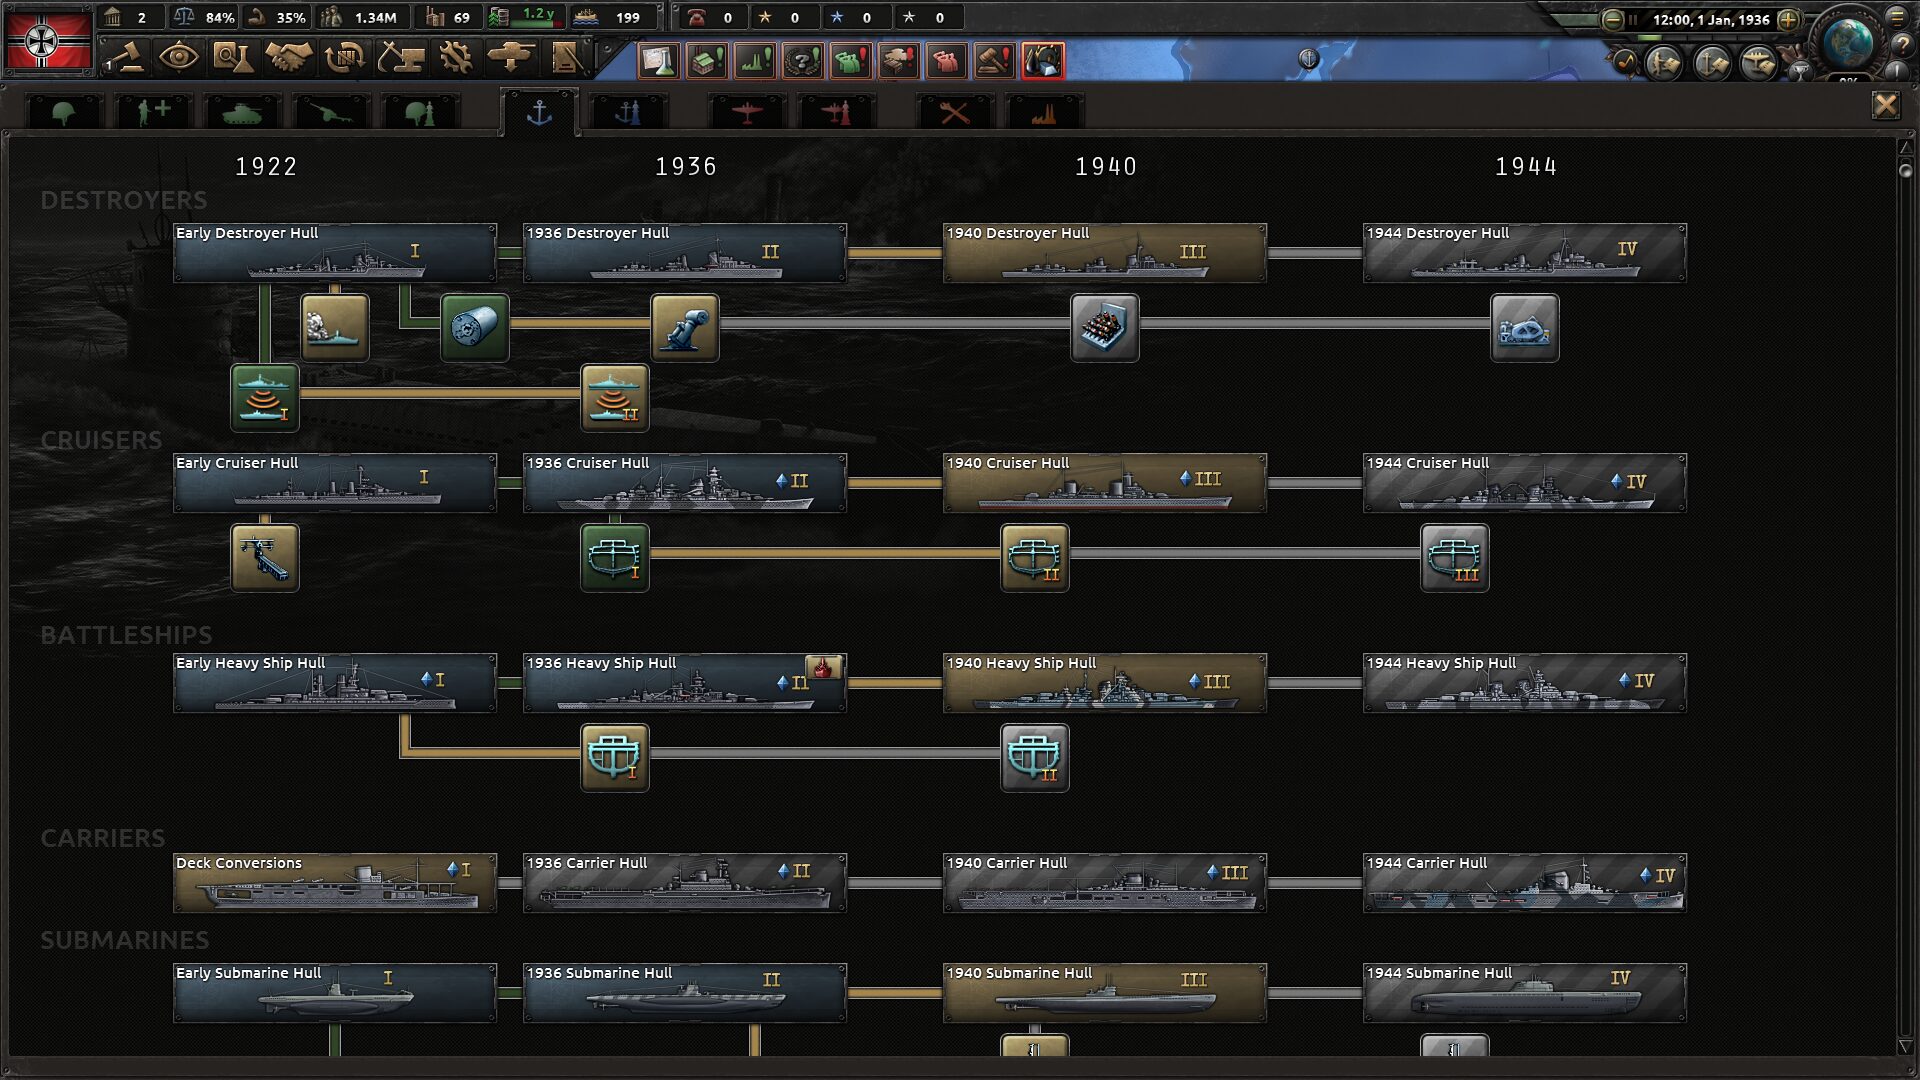Click the red badge on 1936 Heavy Ship Hull

click(823, 668)
